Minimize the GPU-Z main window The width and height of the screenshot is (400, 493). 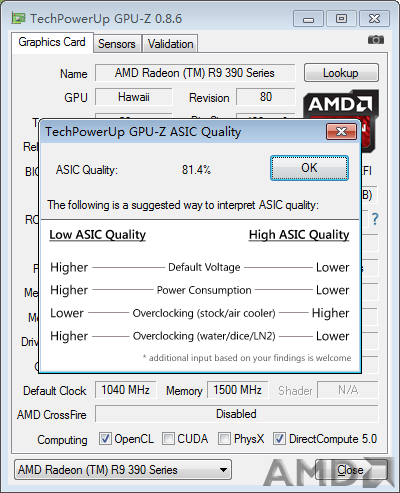coord(308,19)
